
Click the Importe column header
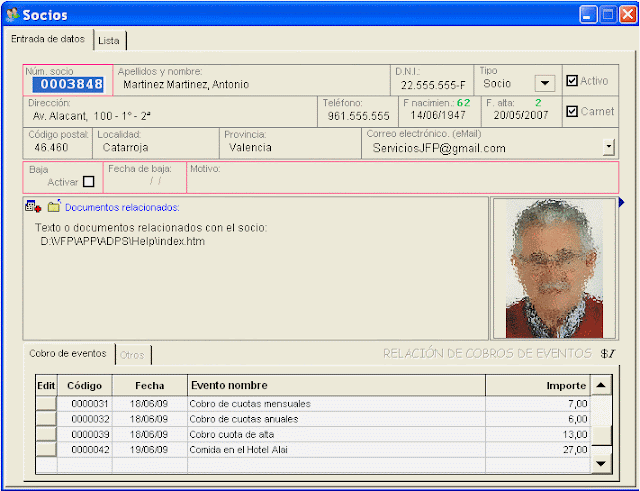click(538, 385)
